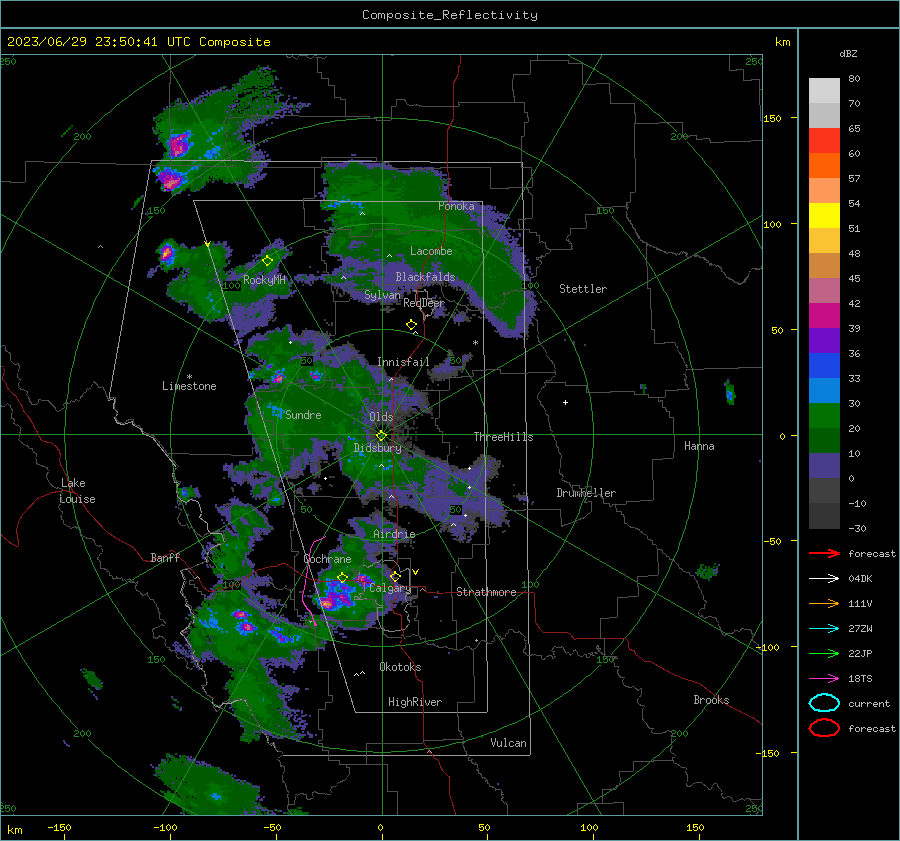
Task: Click the green 22JP arrow in legend
Action: [x=824, y=653]
